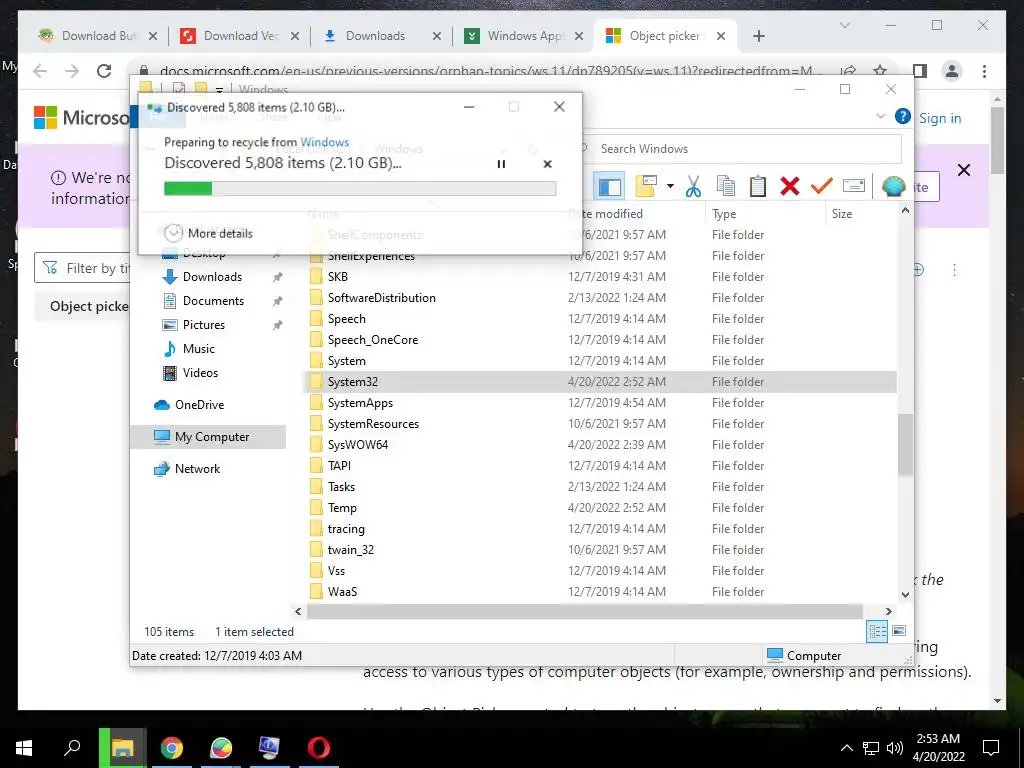
Task: Open Downloads in navigation pane
Action: (x=212, y=277)
